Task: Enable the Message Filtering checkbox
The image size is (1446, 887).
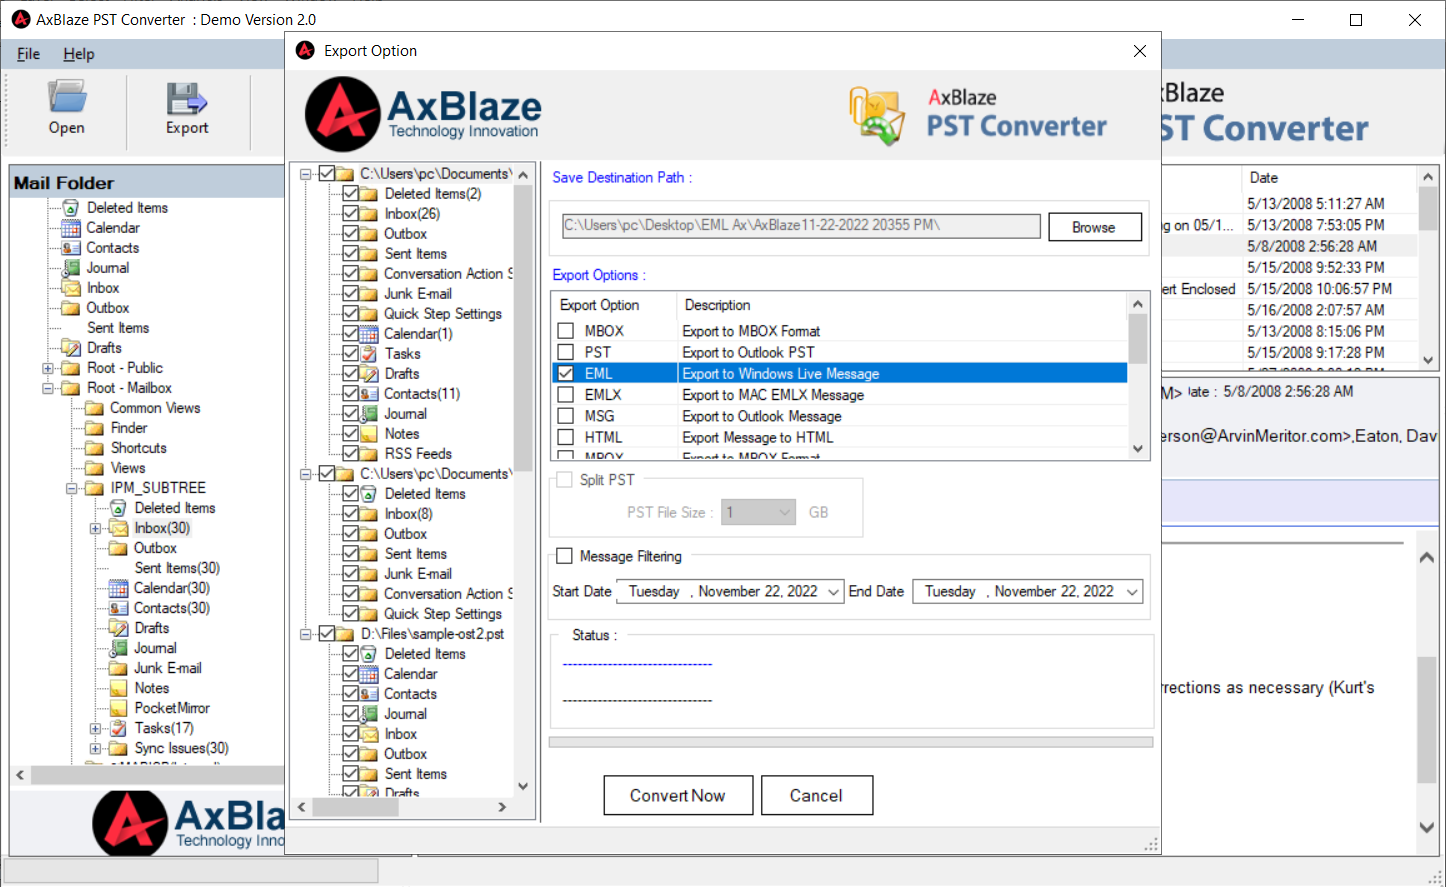Action: [x=565, y=556]
